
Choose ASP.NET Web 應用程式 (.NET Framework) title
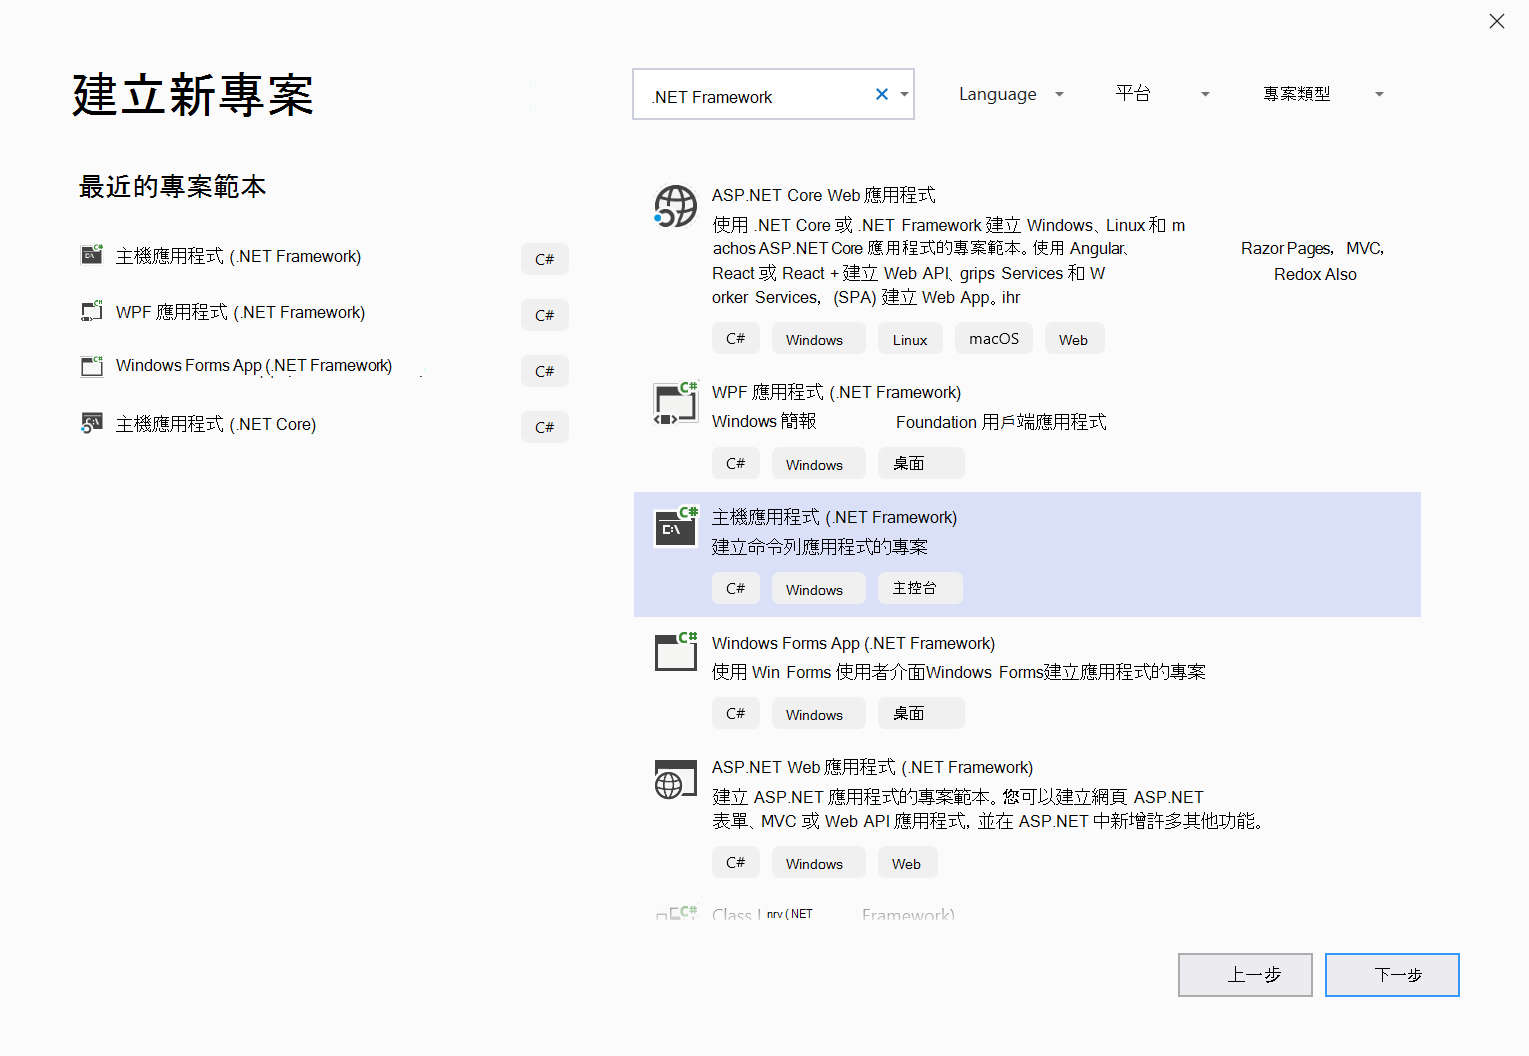coord(873,767)
